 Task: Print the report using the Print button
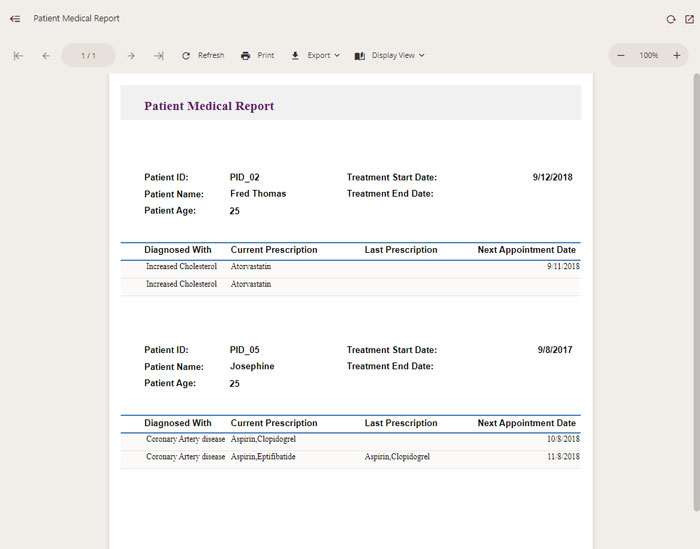pyautogui.click(x=257, y=56)
